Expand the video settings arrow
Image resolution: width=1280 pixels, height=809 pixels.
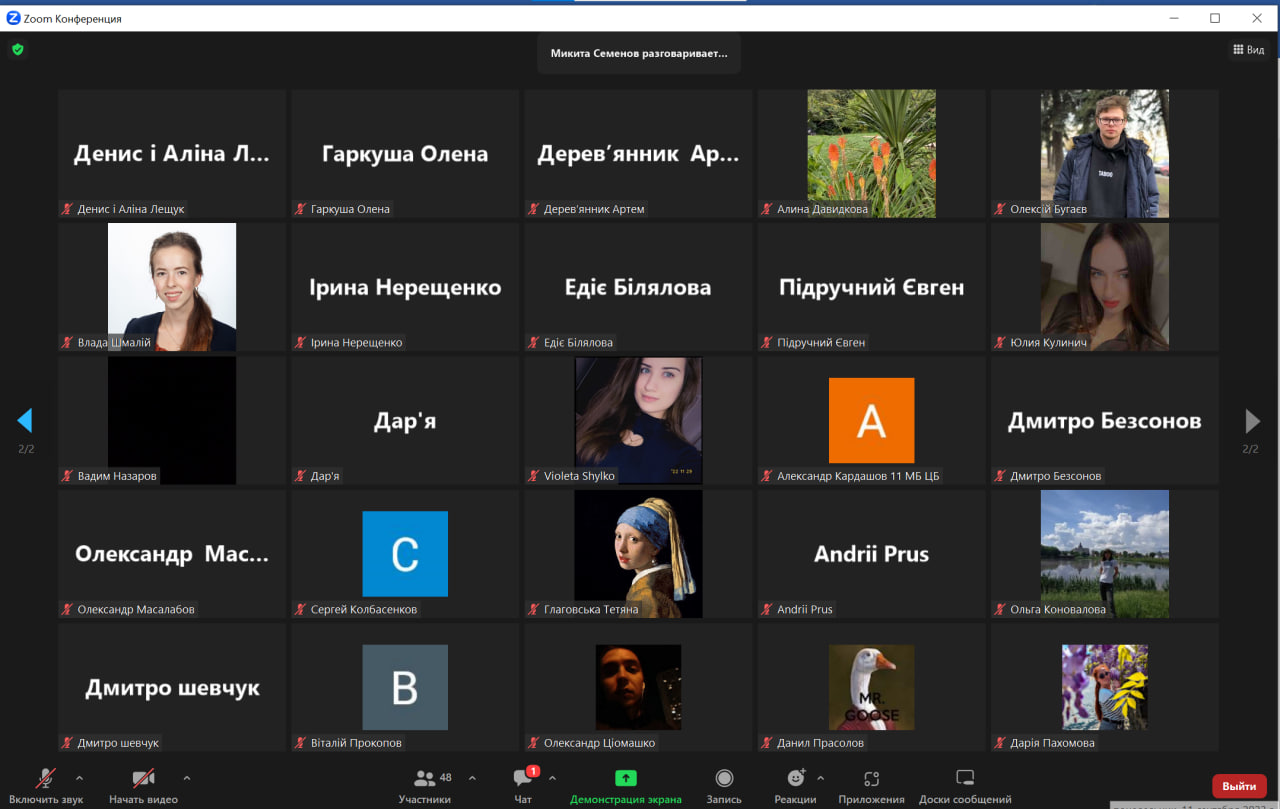186,778
